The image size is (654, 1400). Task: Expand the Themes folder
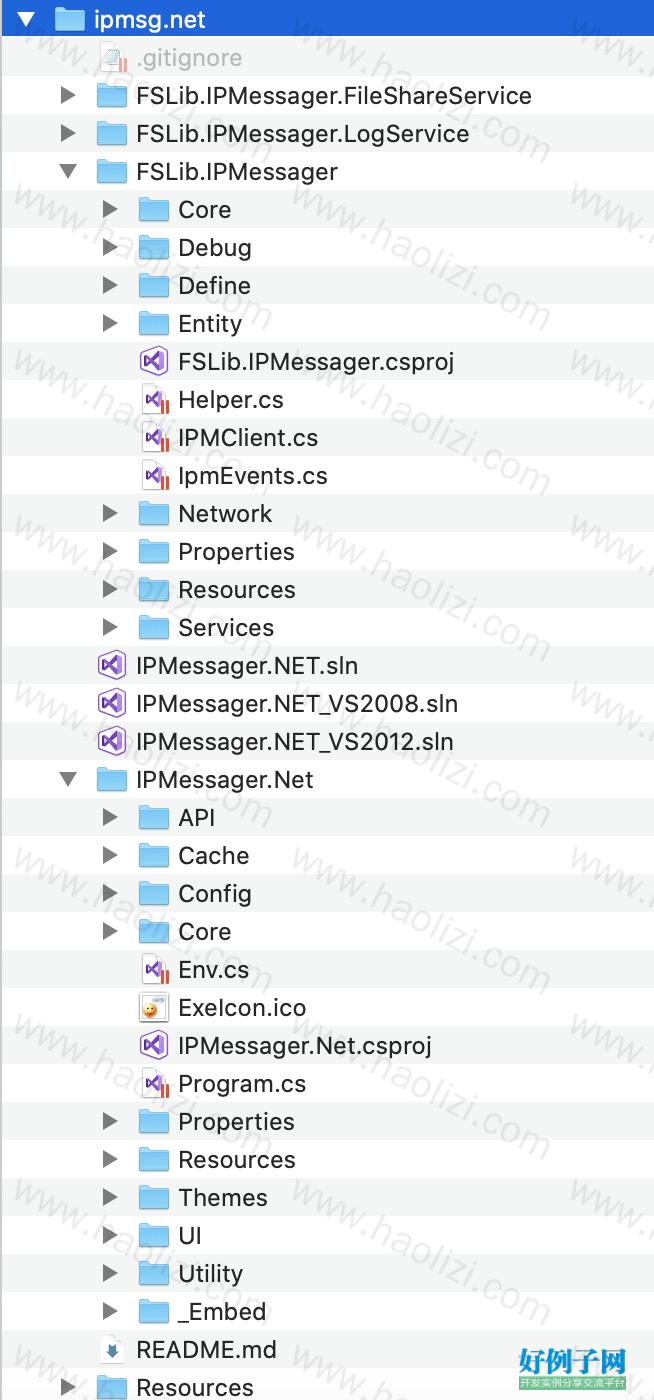click(110, 1197)
